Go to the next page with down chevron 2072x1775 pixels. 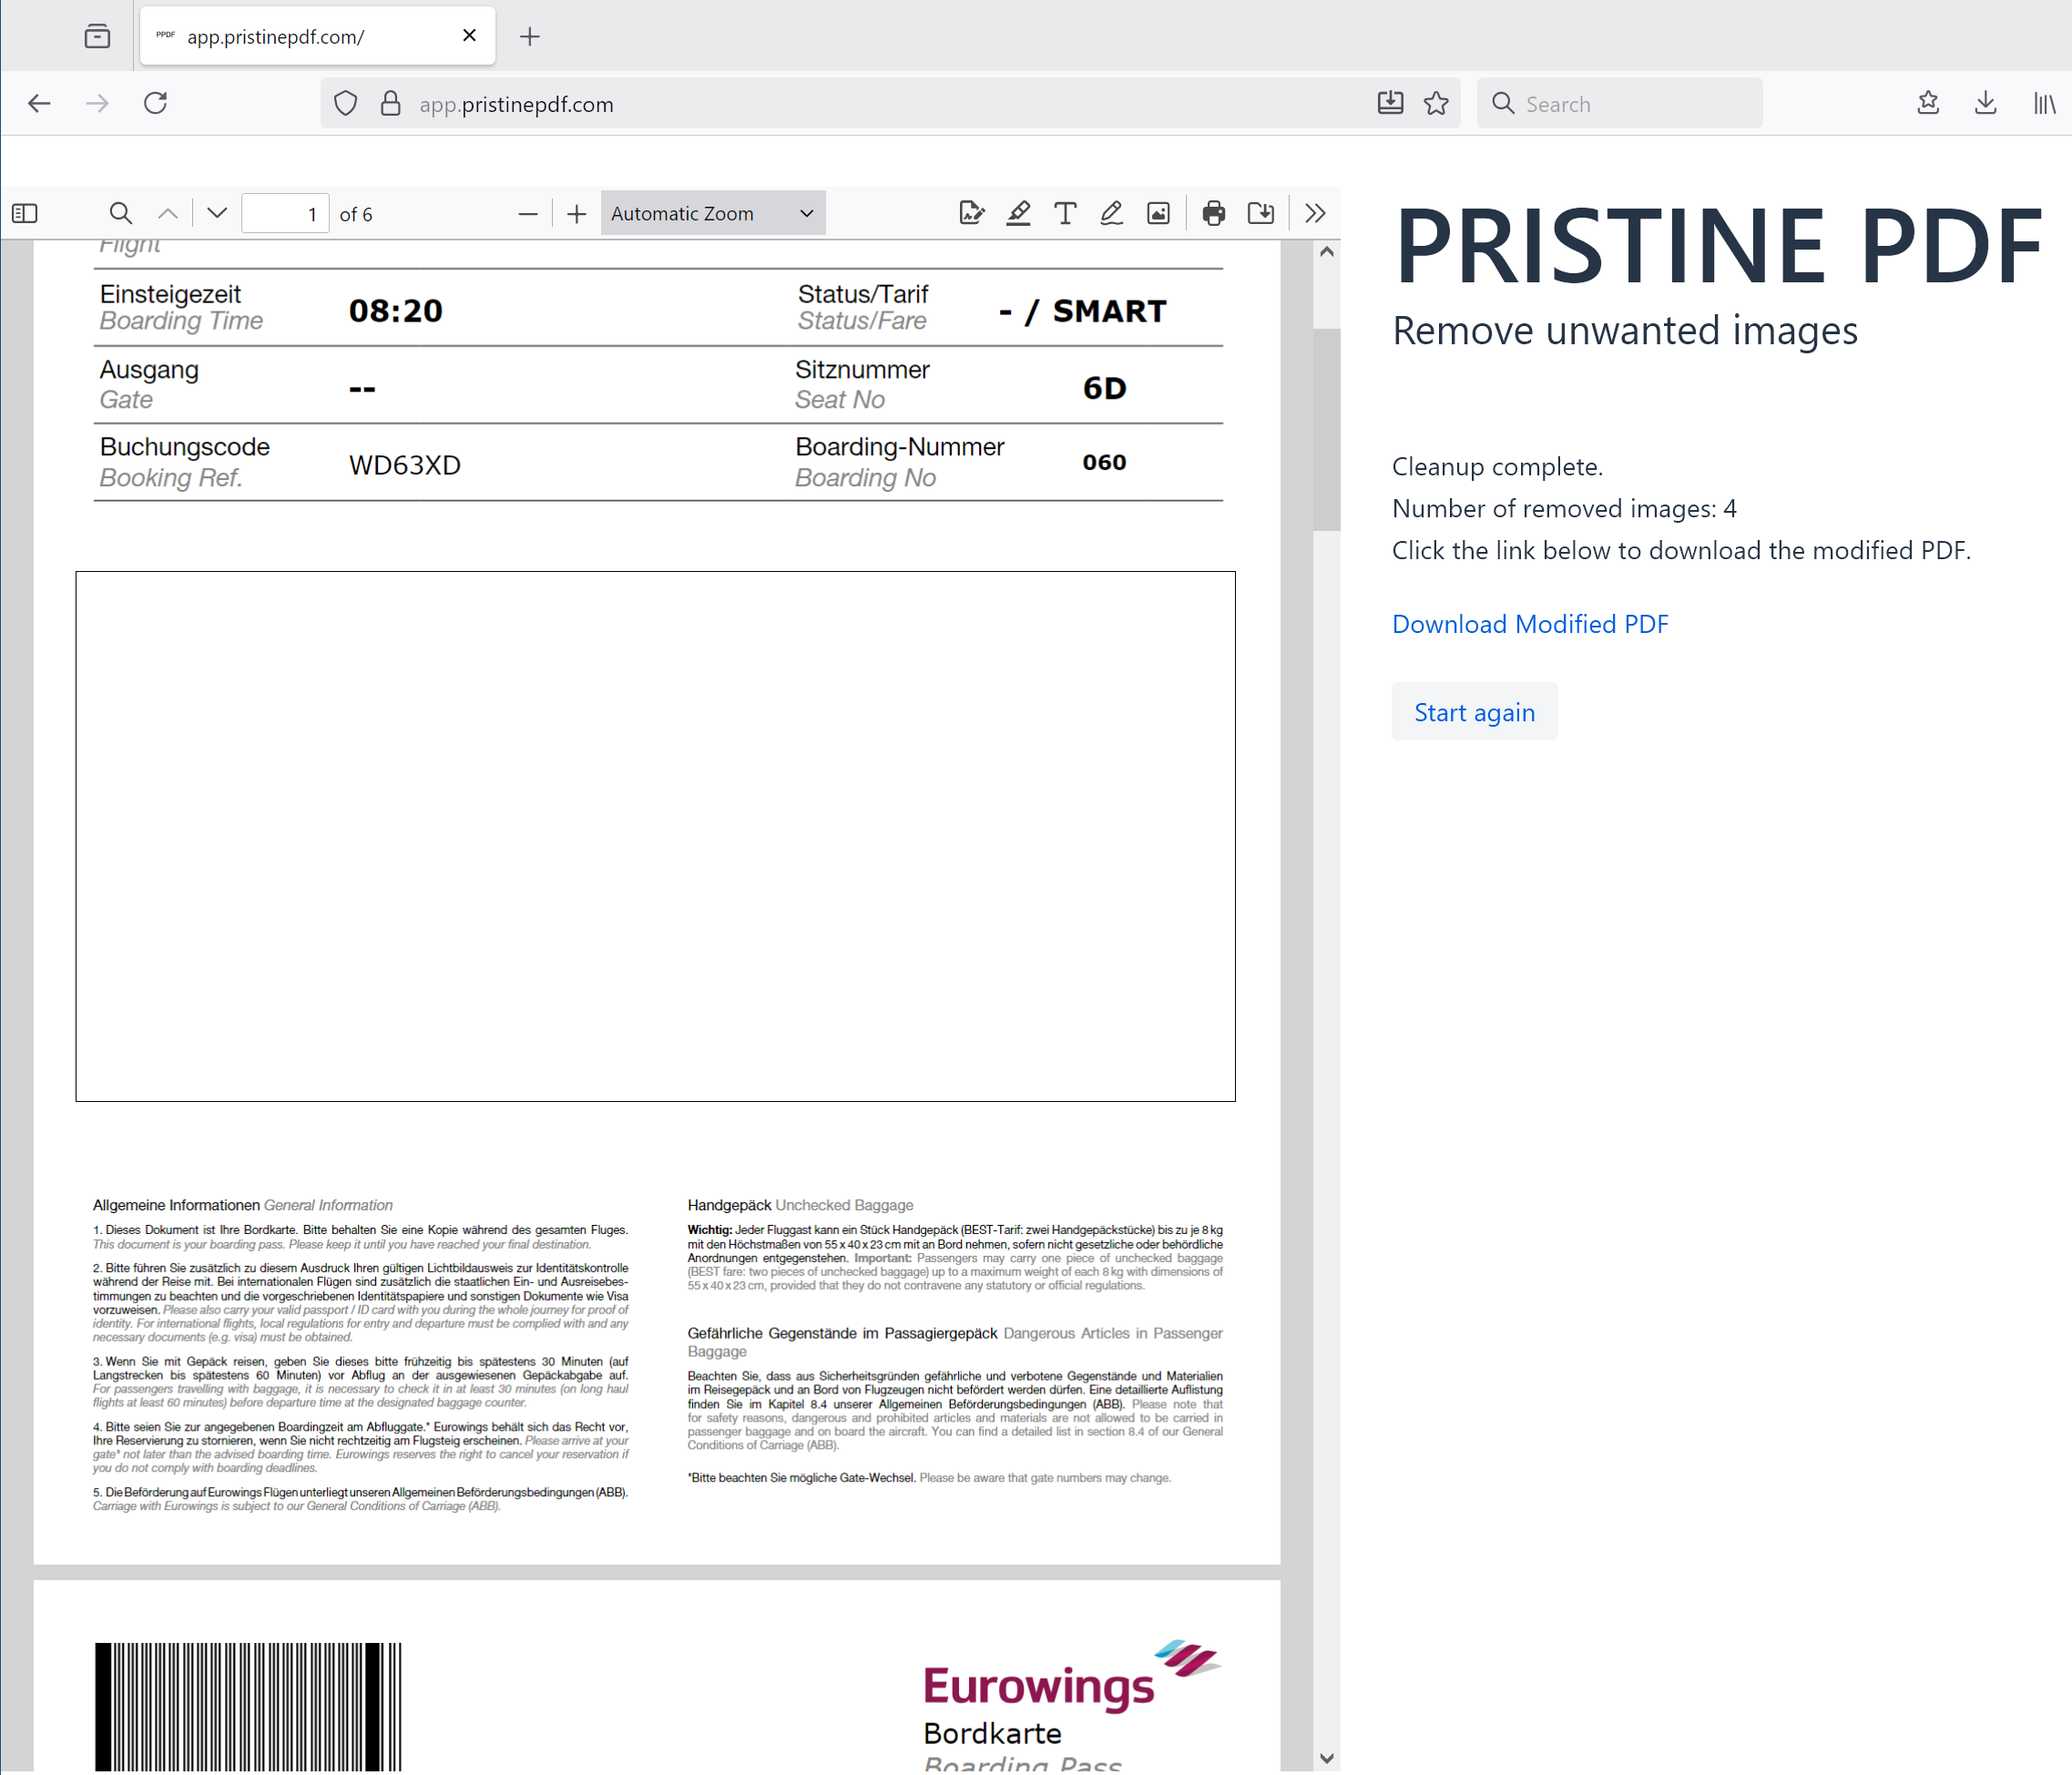[216, 213]
